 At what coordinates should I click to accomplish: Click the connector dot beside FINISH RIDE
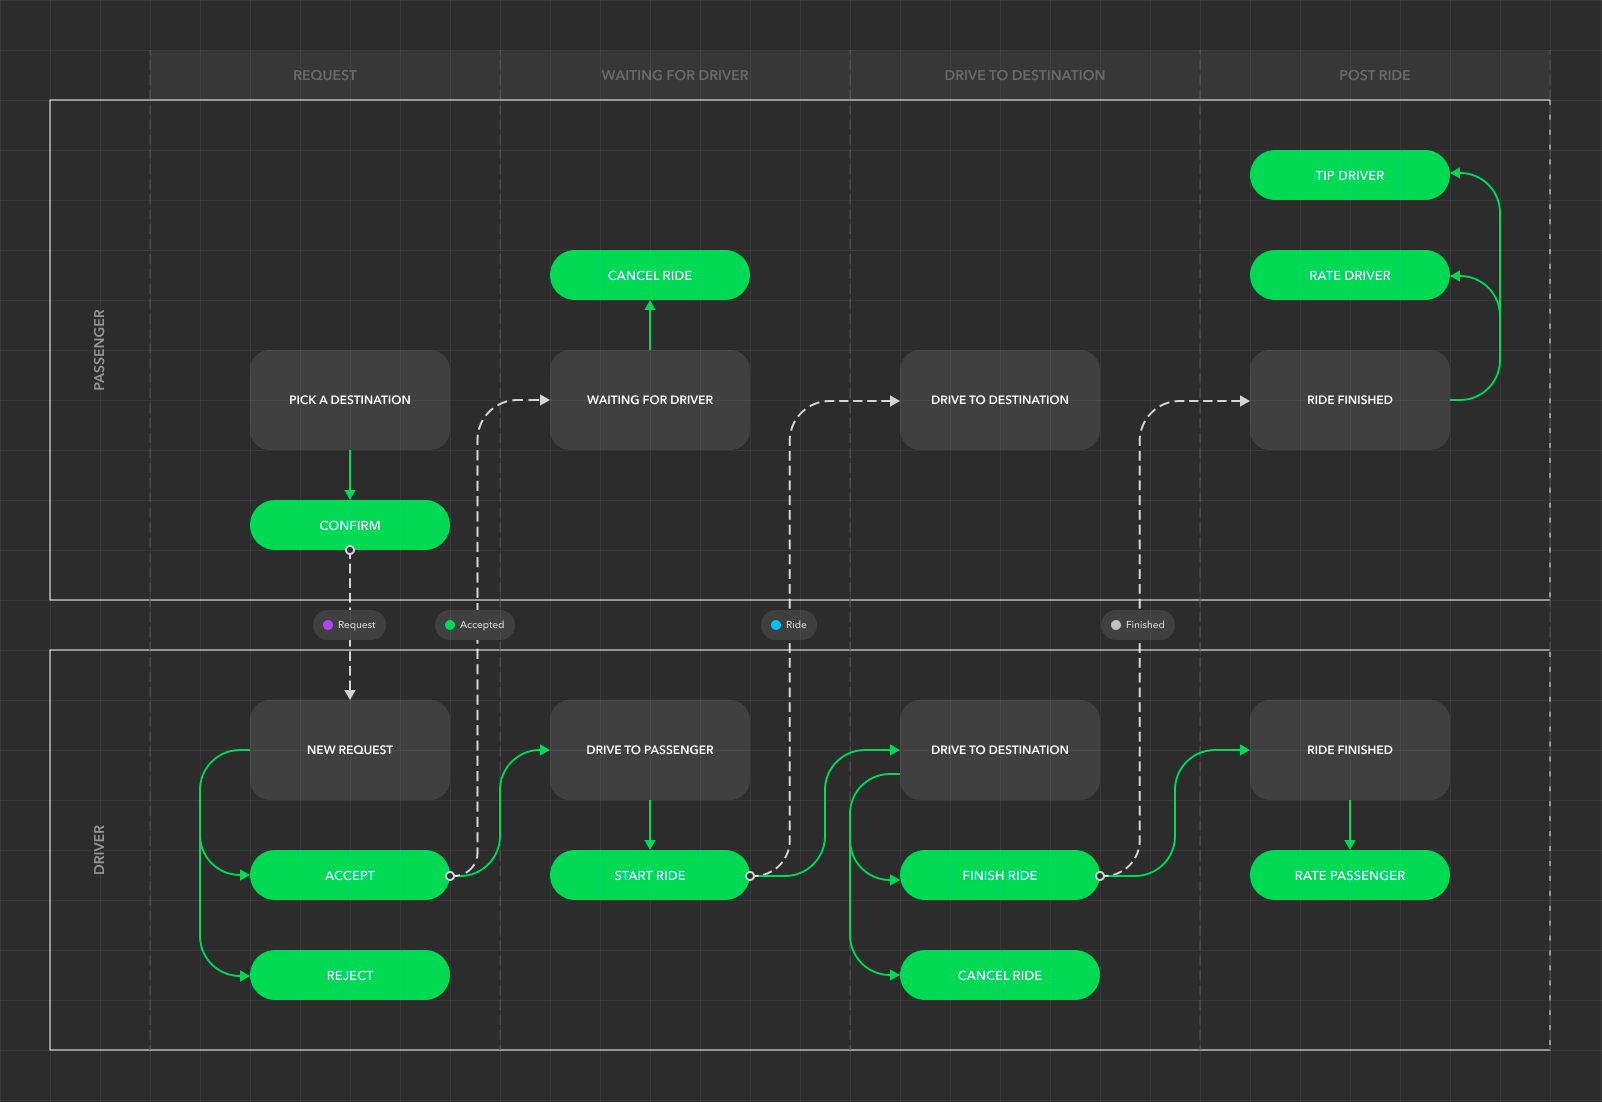pos(1101,875)
